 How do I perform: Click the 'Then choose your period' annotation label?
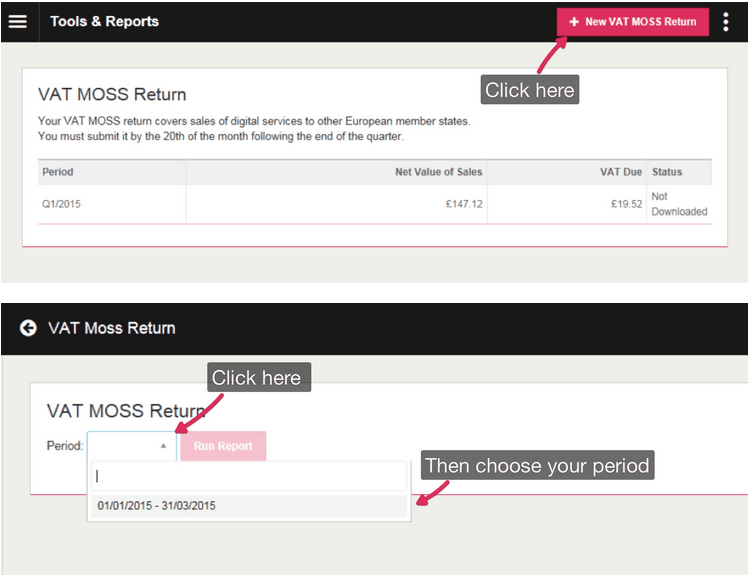pyautogui.click(x=537, y=466)
